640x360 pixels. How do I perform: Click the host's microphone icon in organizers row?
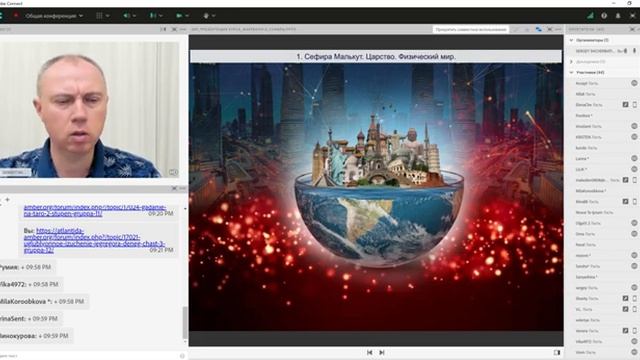pyautogui.click(x=635, y=51)
